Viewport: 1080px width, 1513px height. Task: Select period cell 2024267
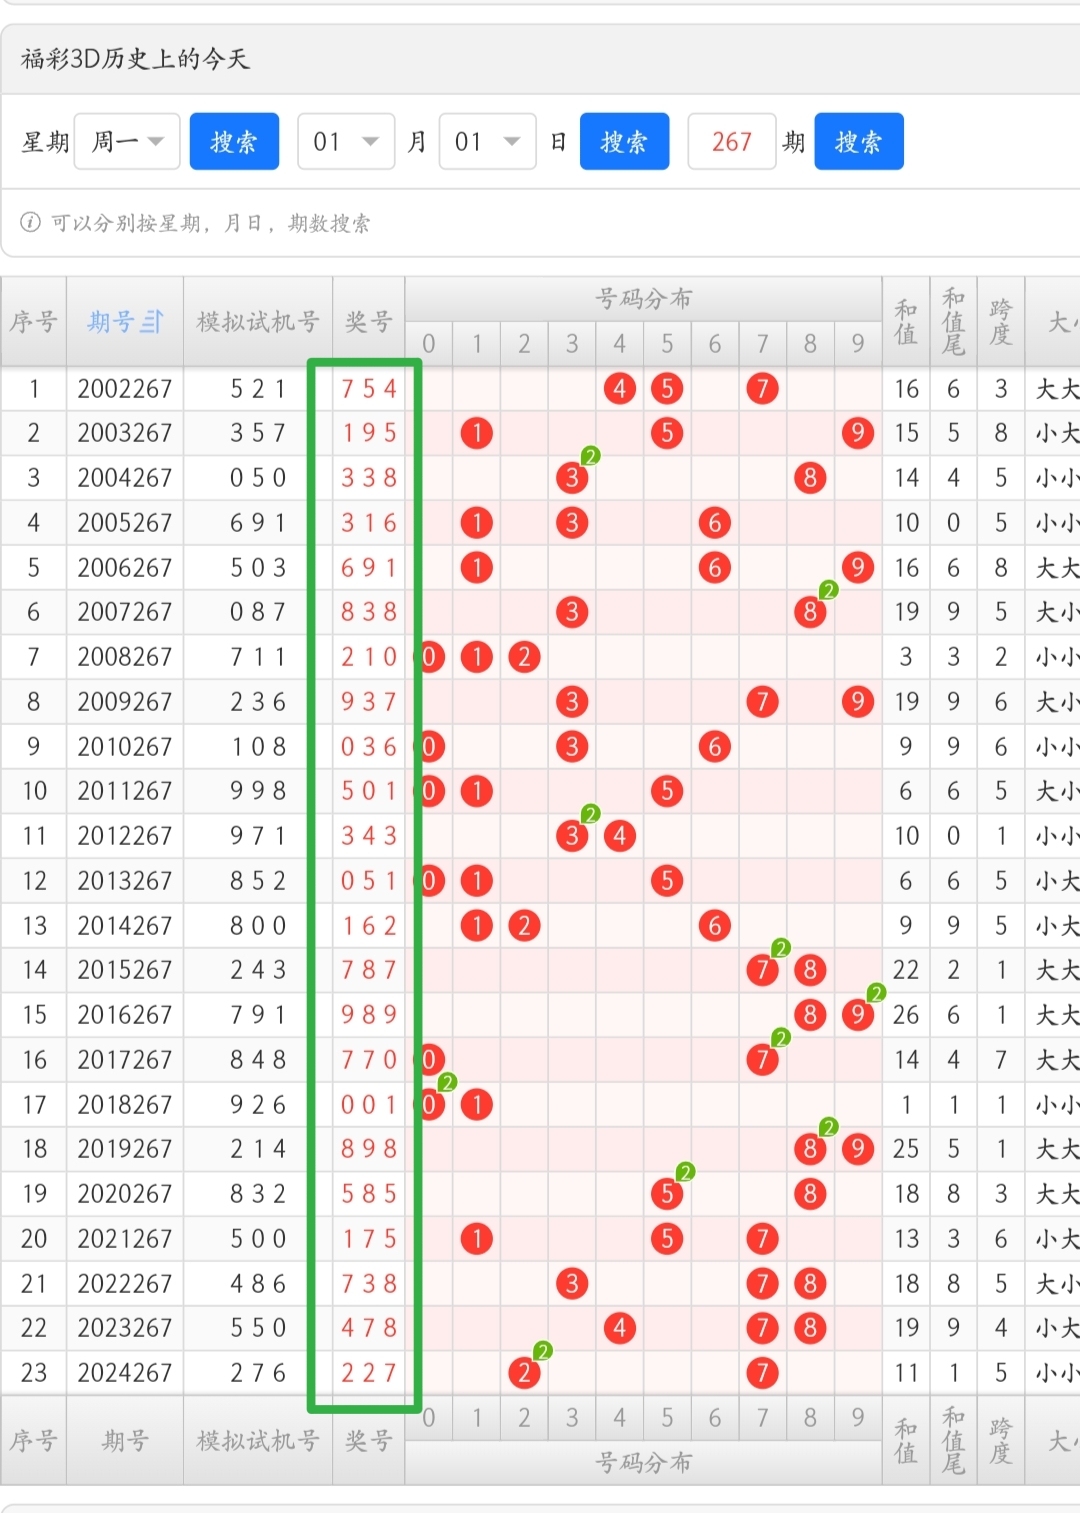[x=125, y=1373]
